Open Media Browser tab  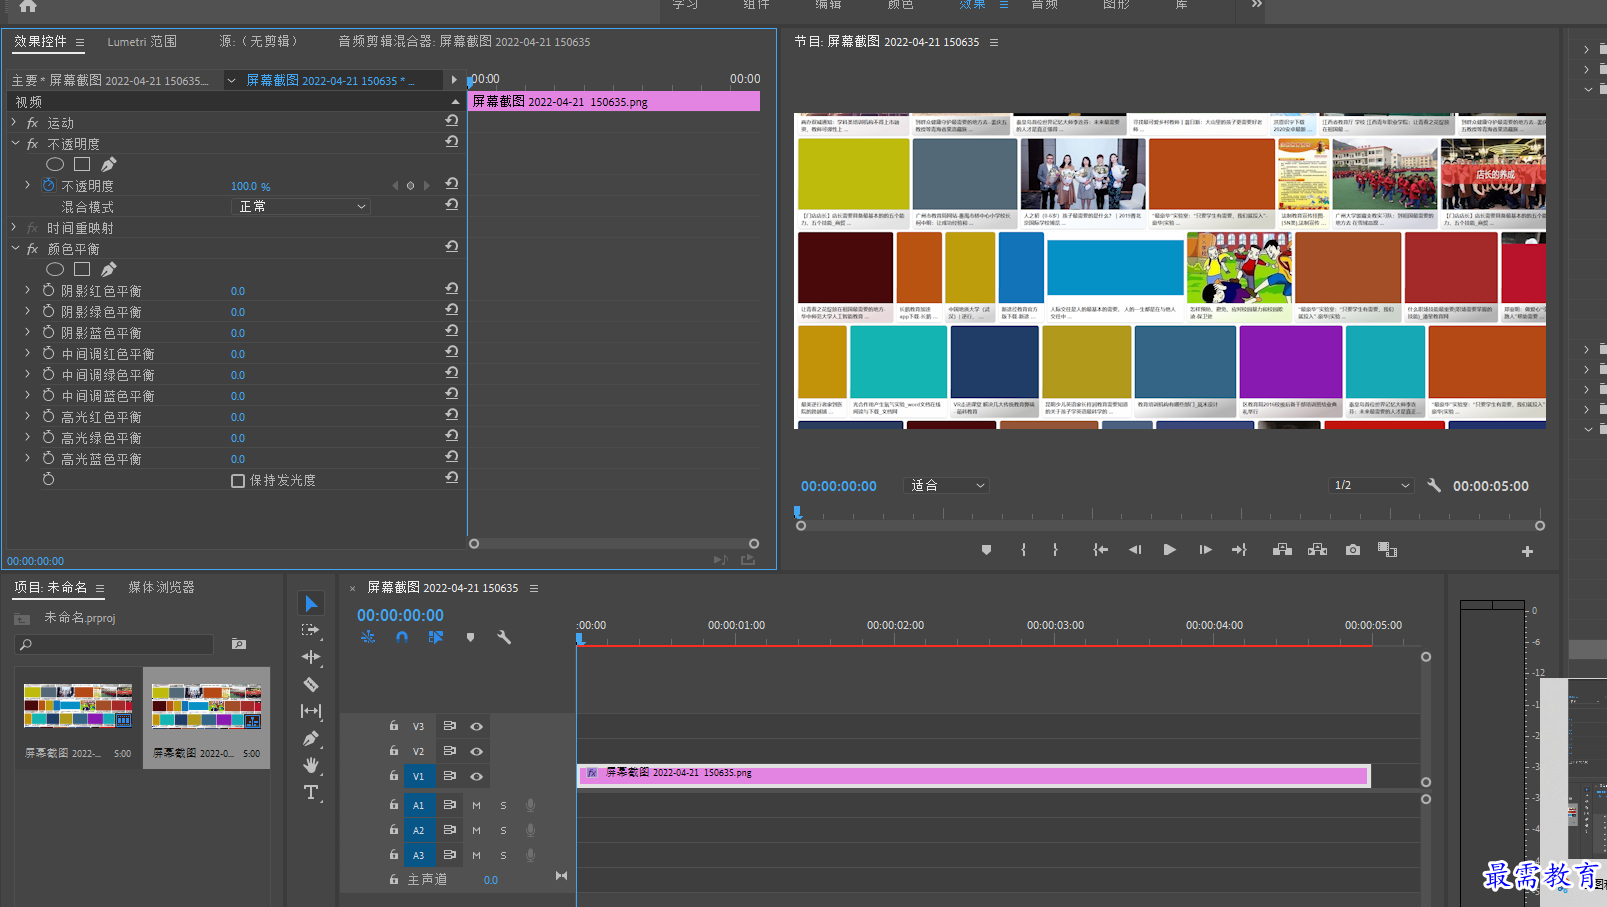[x=161, y=587]
